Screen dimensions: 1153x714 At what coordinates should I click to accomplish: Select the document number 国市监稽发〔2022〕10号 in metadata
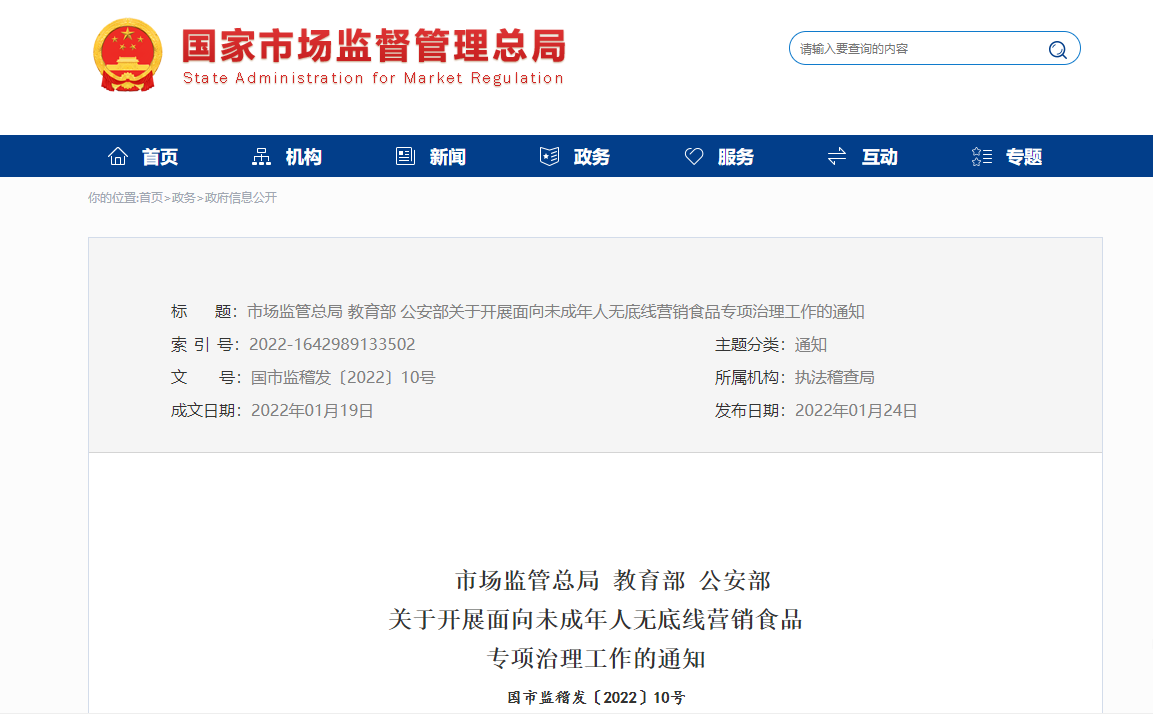click(x=343, y=377)
